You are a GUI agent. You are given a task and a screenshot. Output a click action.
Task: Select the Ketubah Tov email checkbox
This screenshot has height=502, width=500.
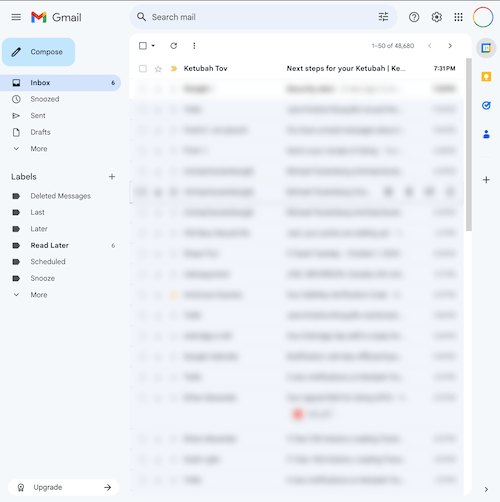point(143,69)
